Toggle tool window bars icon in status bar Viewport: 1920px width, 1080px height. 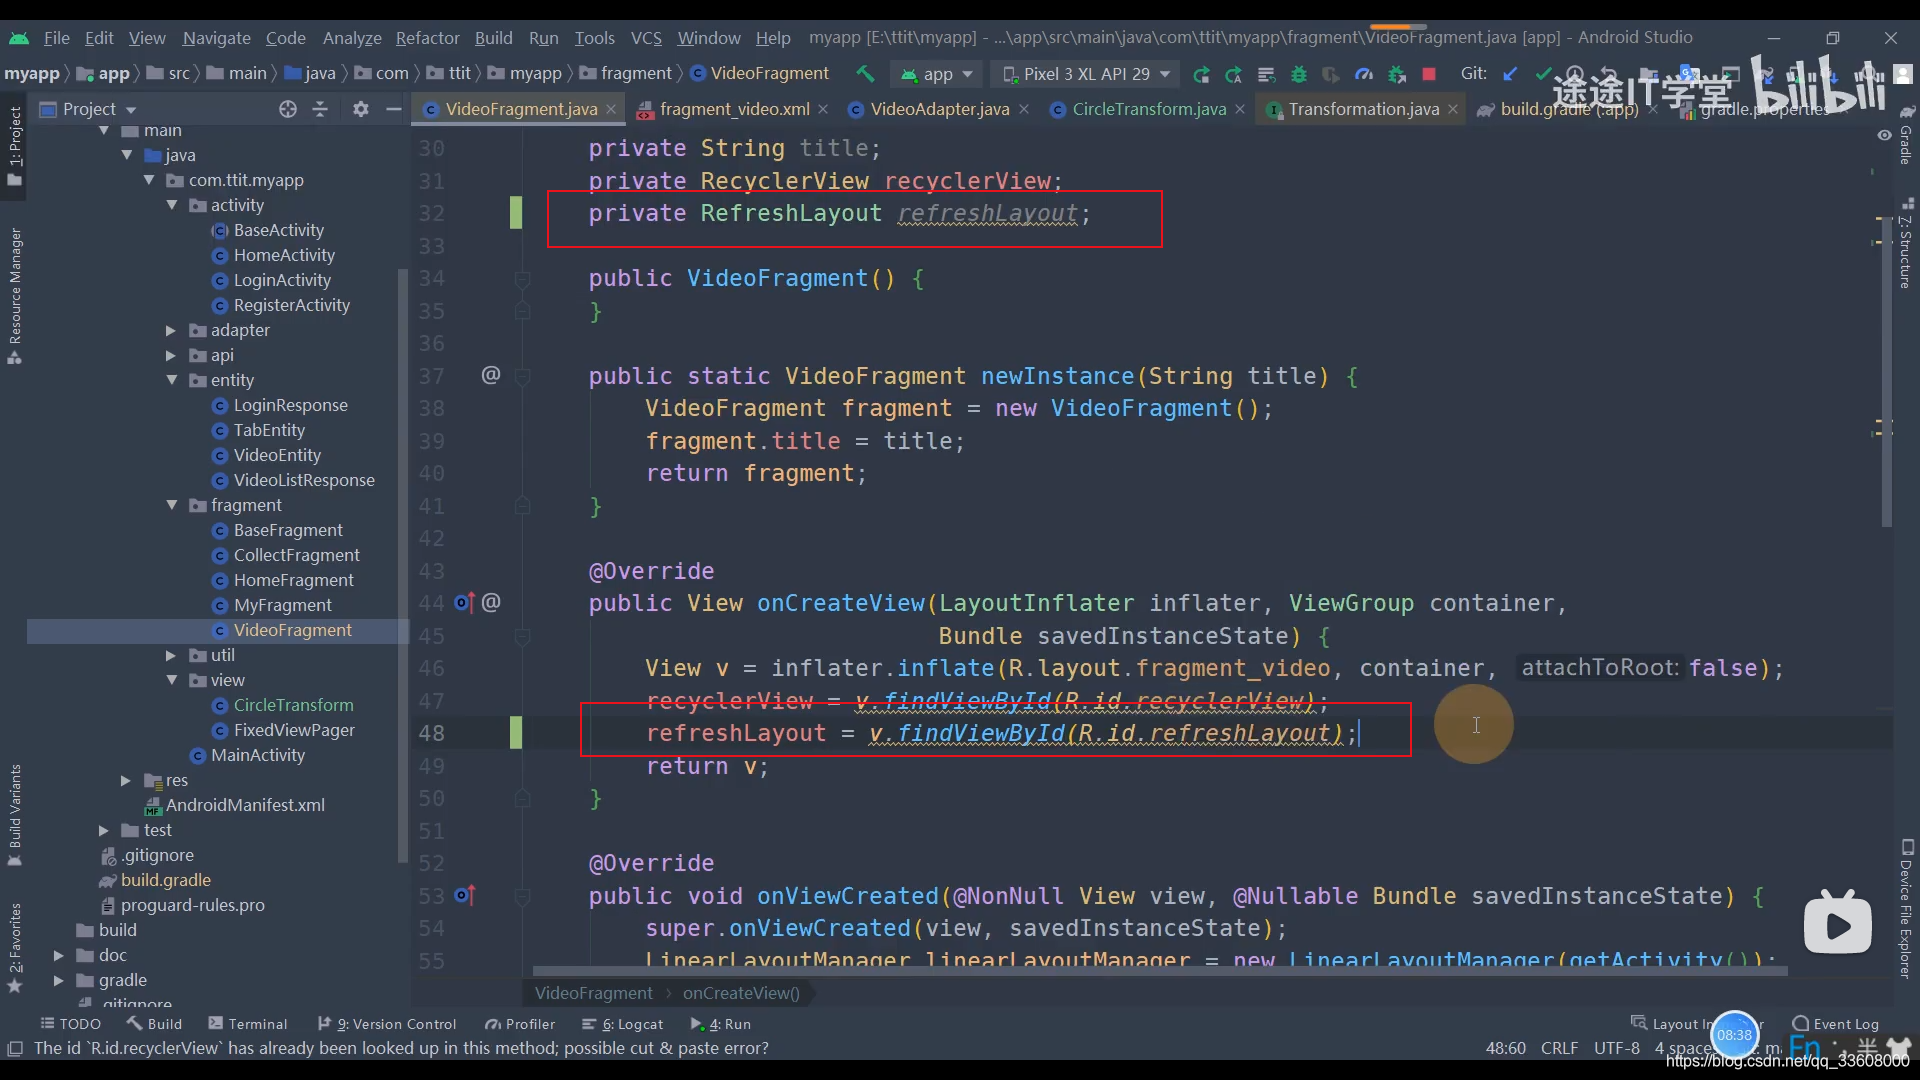click(x=15, y=1048)
